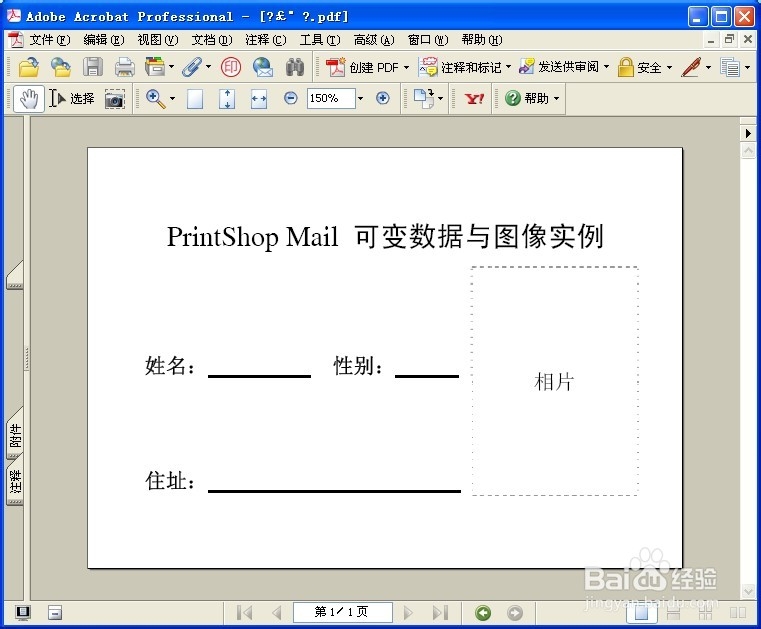Viewport: 761px width, 629px height.
Task: Open the 附件 side panel tab
Action: click(x=15, y=434)
